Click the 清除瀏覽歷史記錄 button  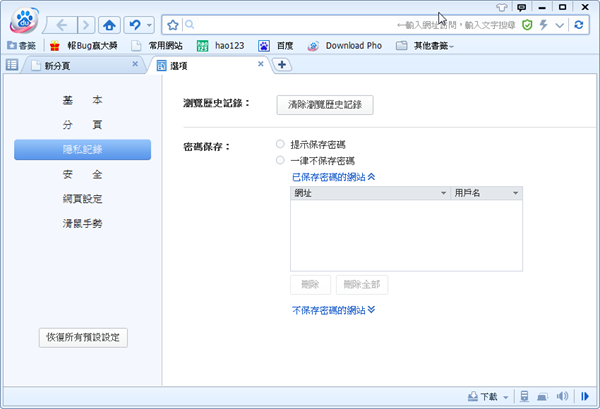click(x=325, y=105)
